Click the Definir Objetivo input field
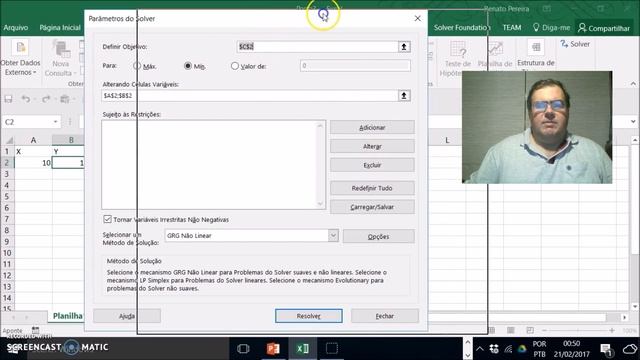Screen dimensions: 640x360 coord(317,47)
